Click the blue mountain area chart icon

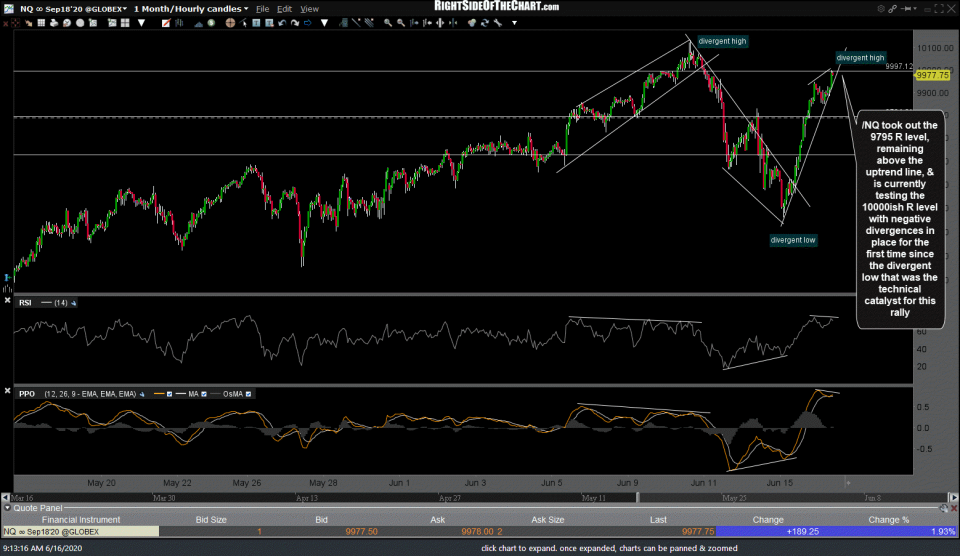click(198, 23)
